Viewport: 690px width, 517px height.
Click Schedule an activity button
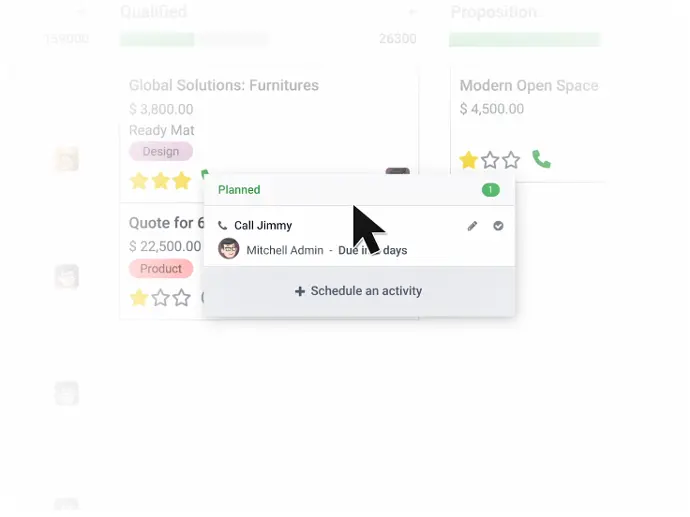click(358, 291)
